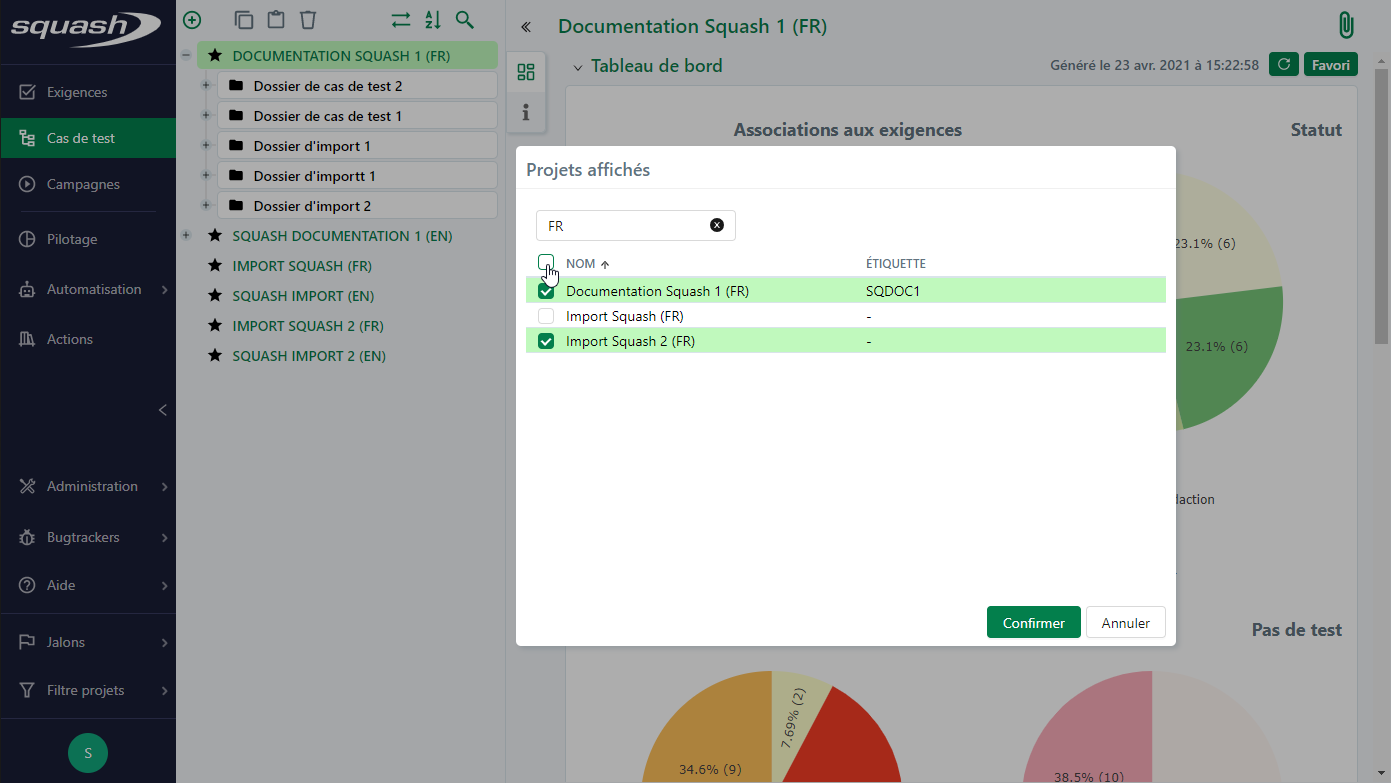This screenshot has height=783, width=1391.
Task: Toggle the select-all projects checkbox
Action: (546, 263)
